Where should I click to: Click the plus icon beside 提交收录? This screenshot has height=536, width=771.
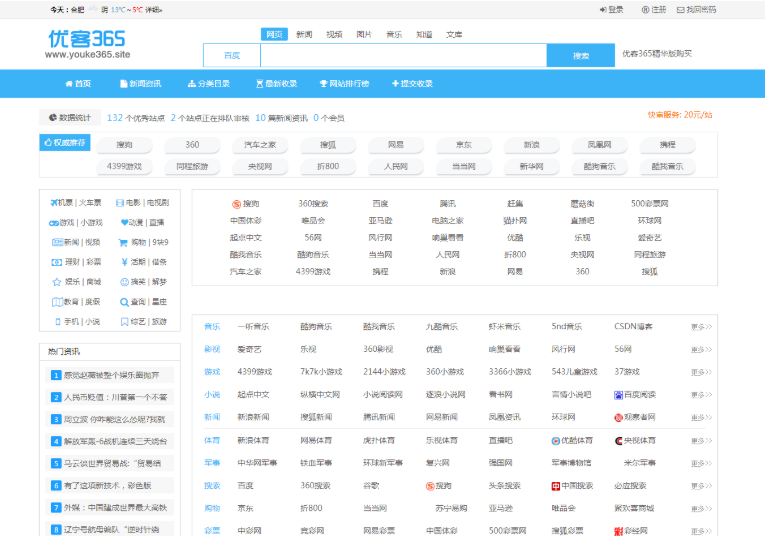pyautogui.click(x=395, y=84)
